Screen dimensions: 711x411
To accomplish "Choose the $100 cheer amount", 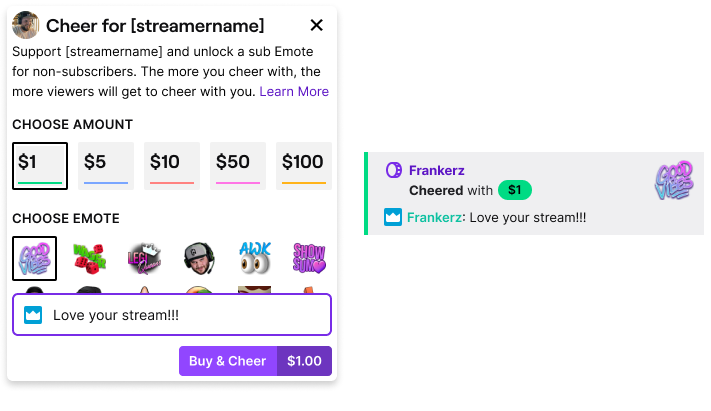I will [x=303, y=165].
